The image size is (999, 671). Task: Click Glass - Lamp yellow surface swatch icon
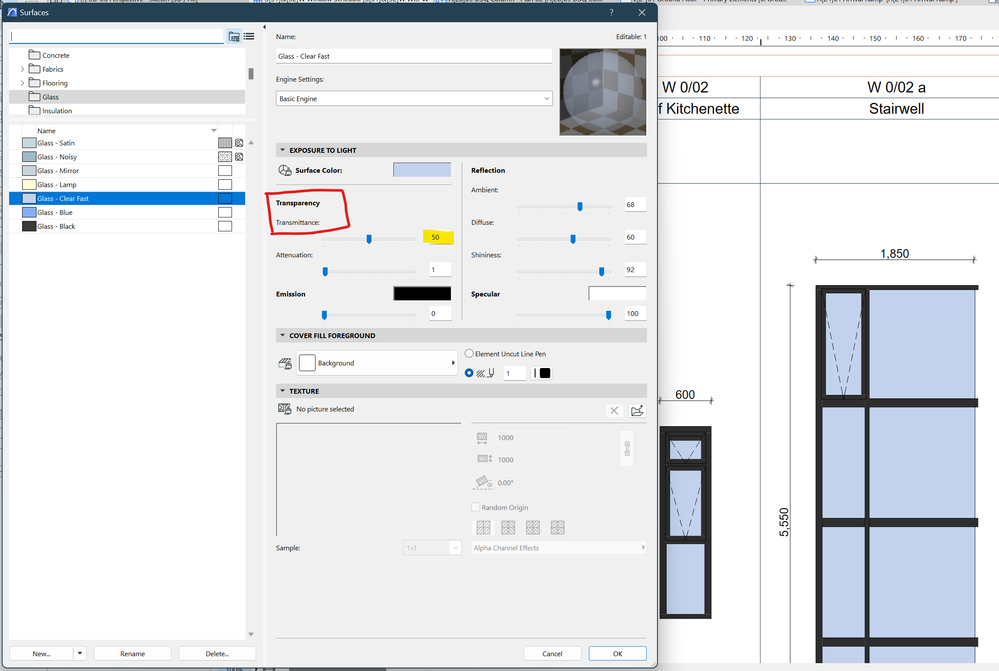(x=29, y=185)
